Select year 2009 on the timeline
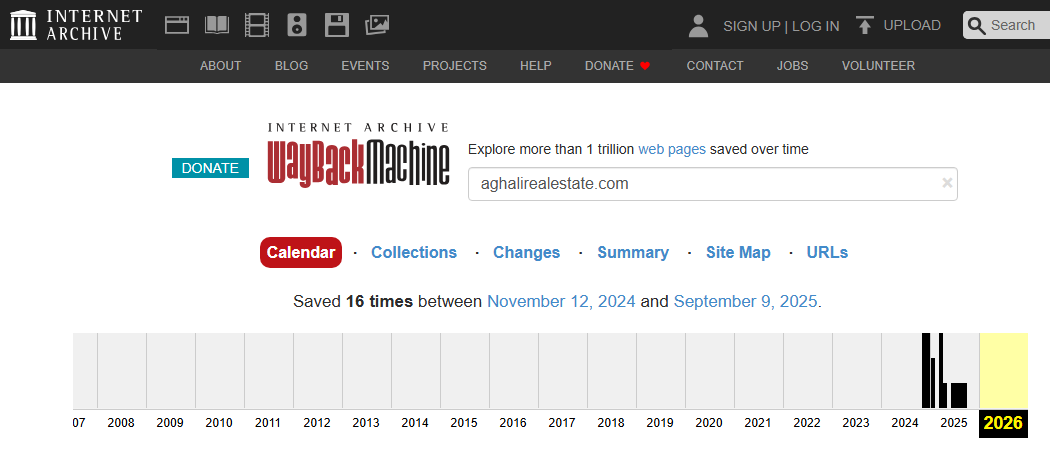Image resolution: width=1050 pixels, height=459 pixels. click(170, 423)
